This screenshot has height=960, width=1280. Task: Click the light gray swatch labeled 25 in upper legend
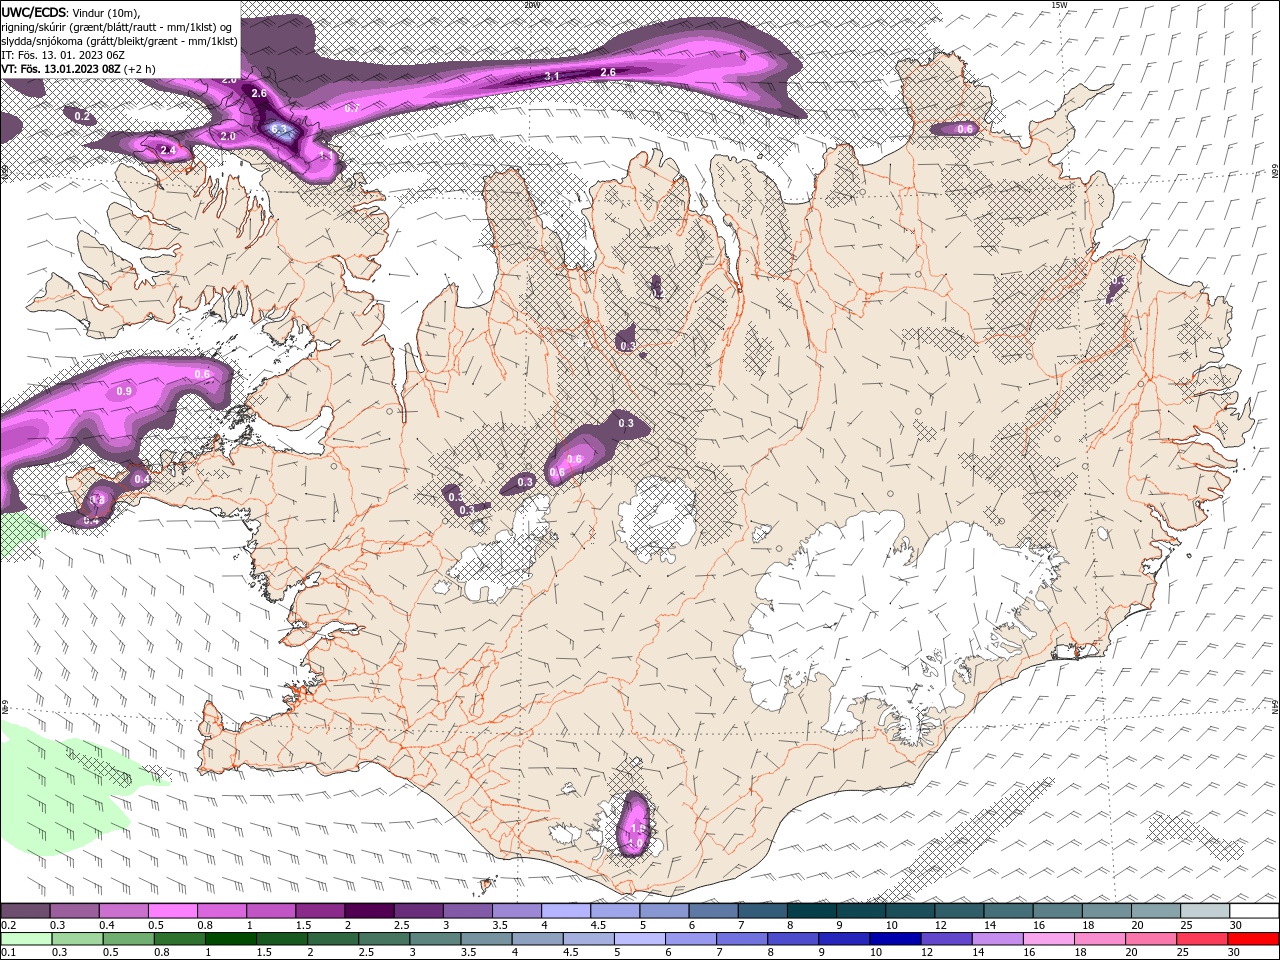point(1206,911)
